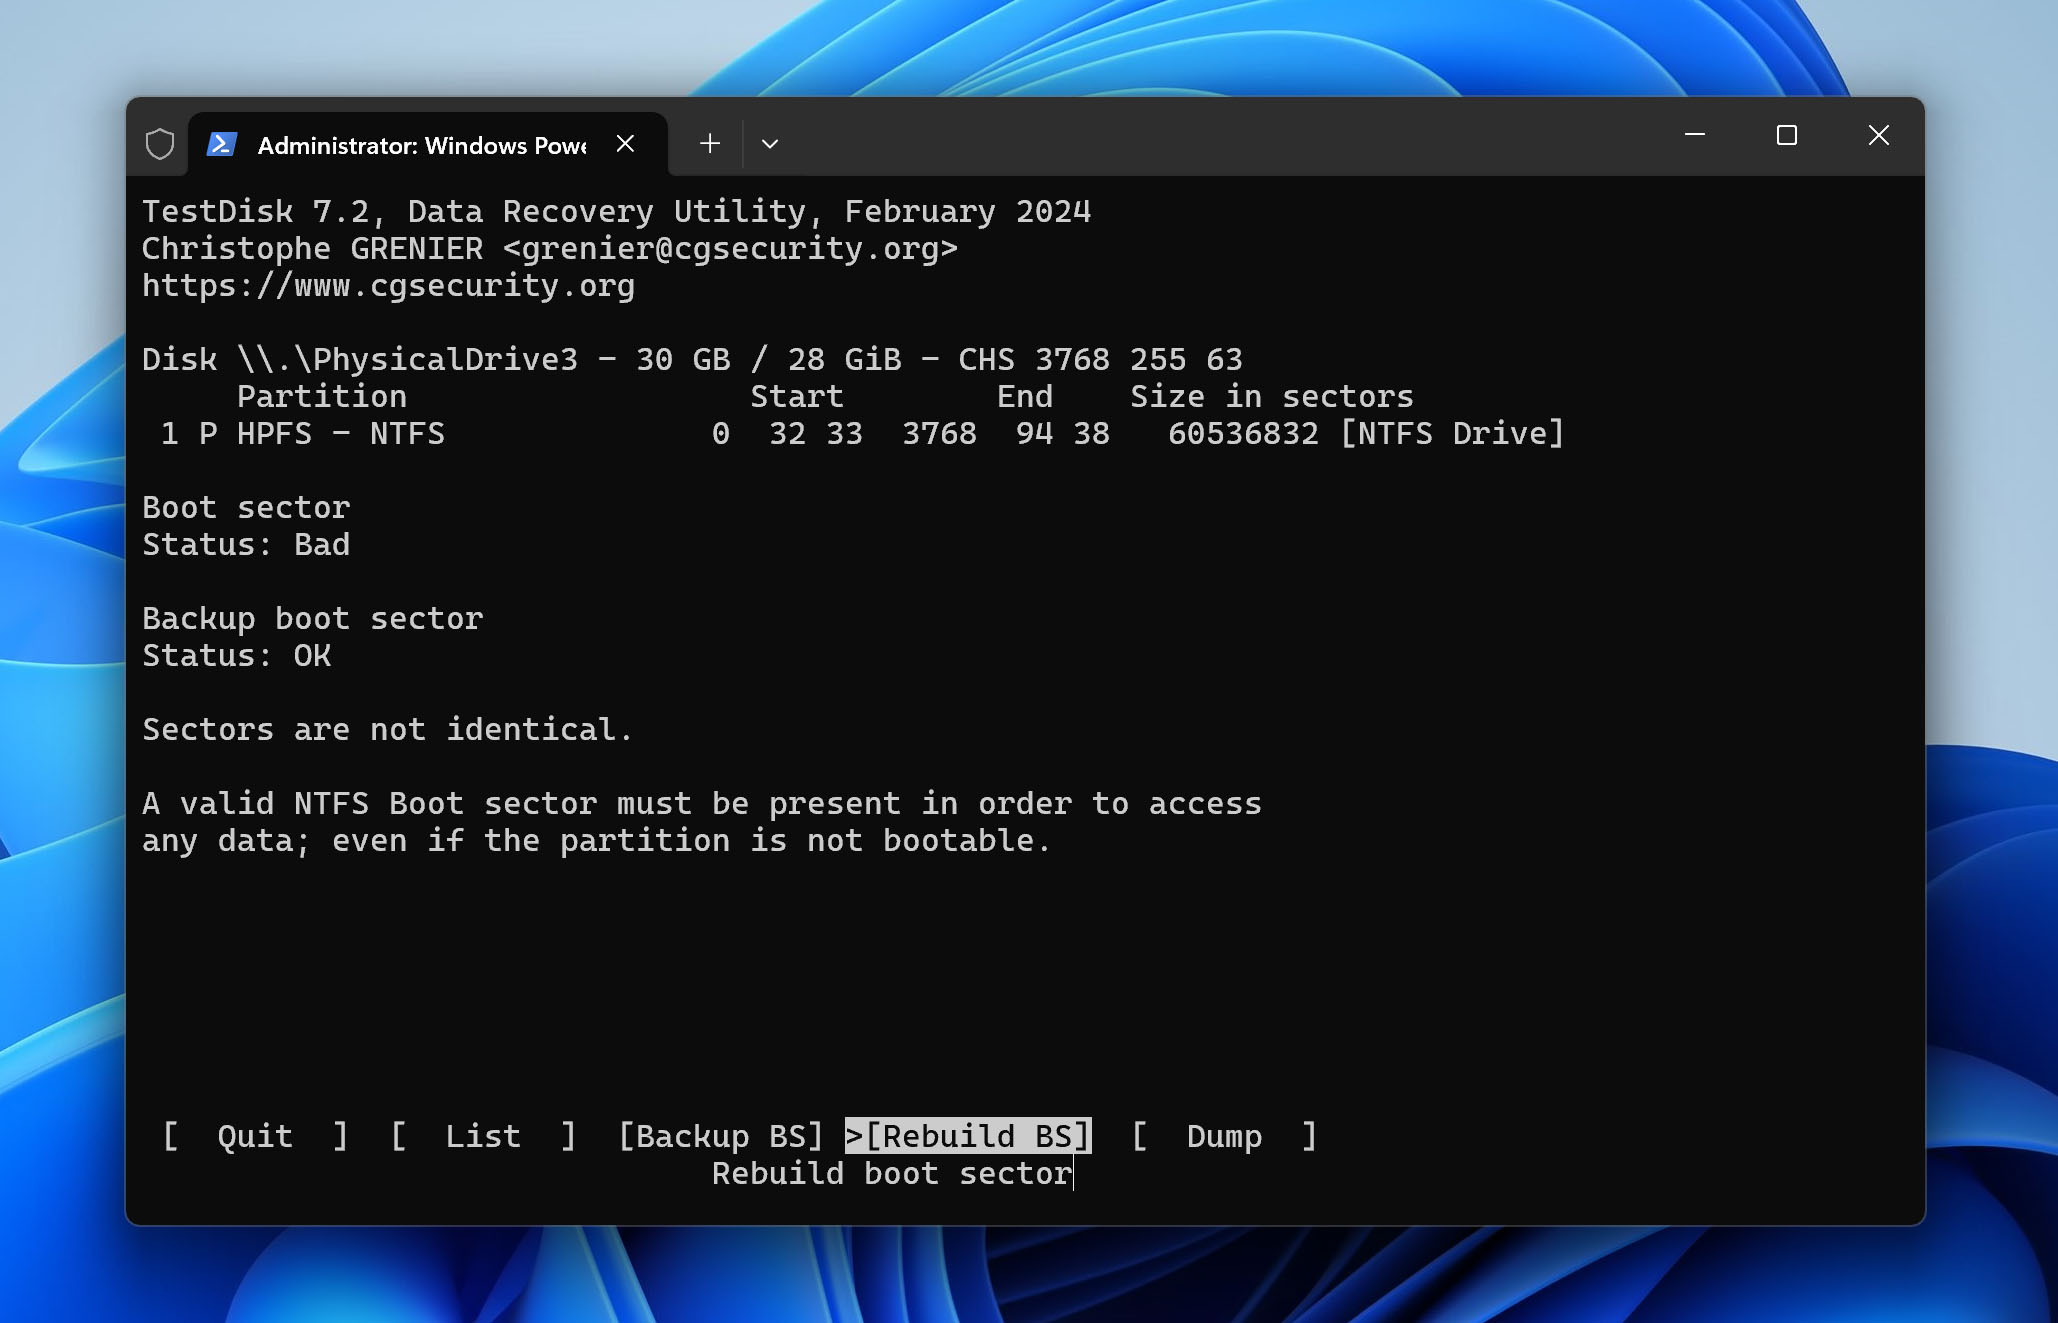
Task: Select the List menu option
Action: pyautogui.click(x=483, y=1136)
